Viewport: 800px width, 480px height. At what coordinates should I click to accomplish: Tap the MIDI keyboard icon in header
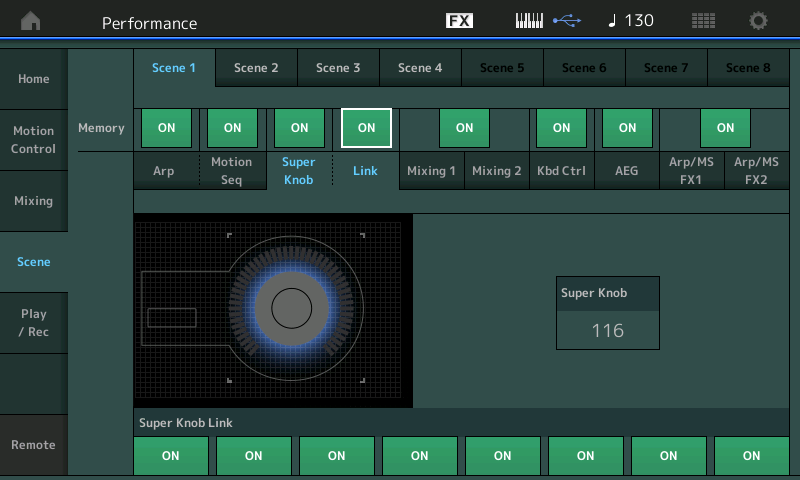pos(530,21)
